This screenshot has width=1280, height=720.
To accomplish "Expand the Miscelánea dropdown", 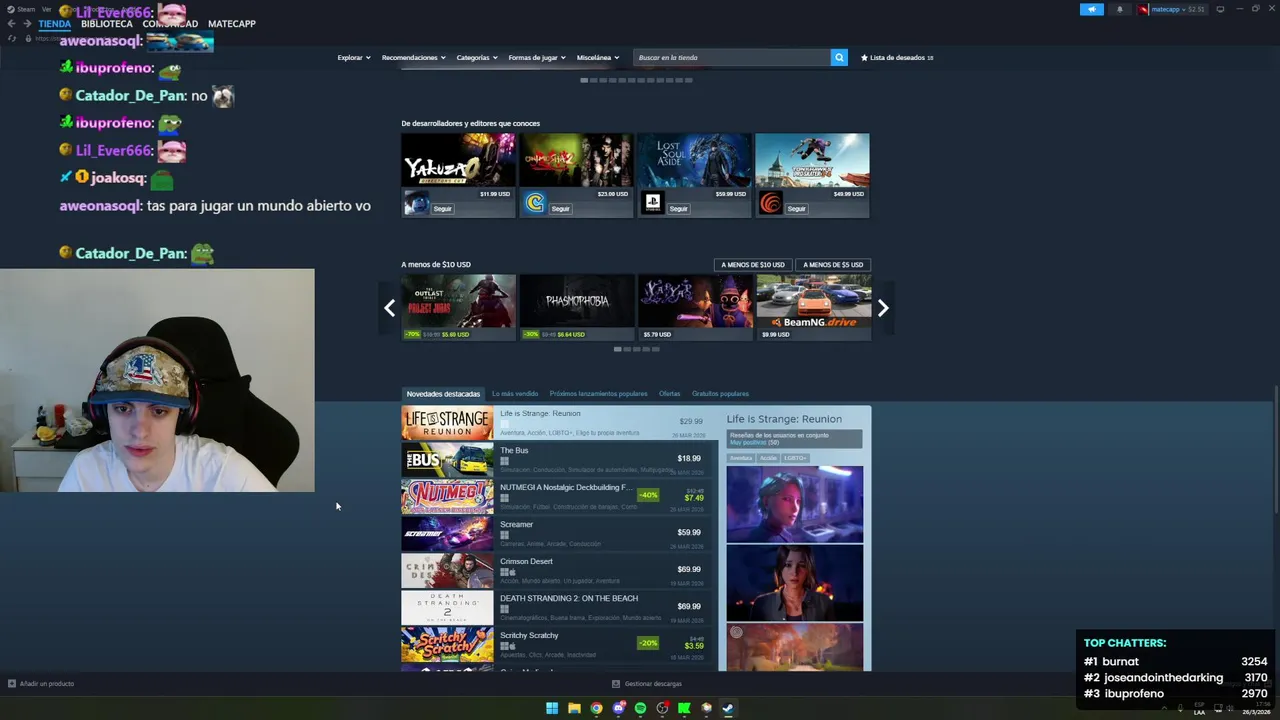I will click(x=598, y=57).
